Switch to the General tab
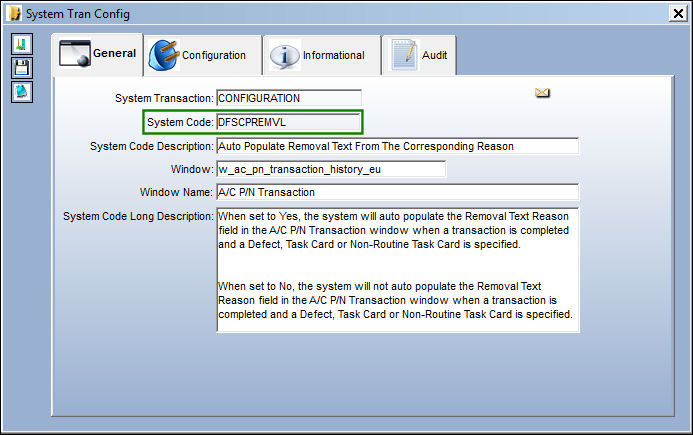 pyautogui.click(x=97, y=53)
